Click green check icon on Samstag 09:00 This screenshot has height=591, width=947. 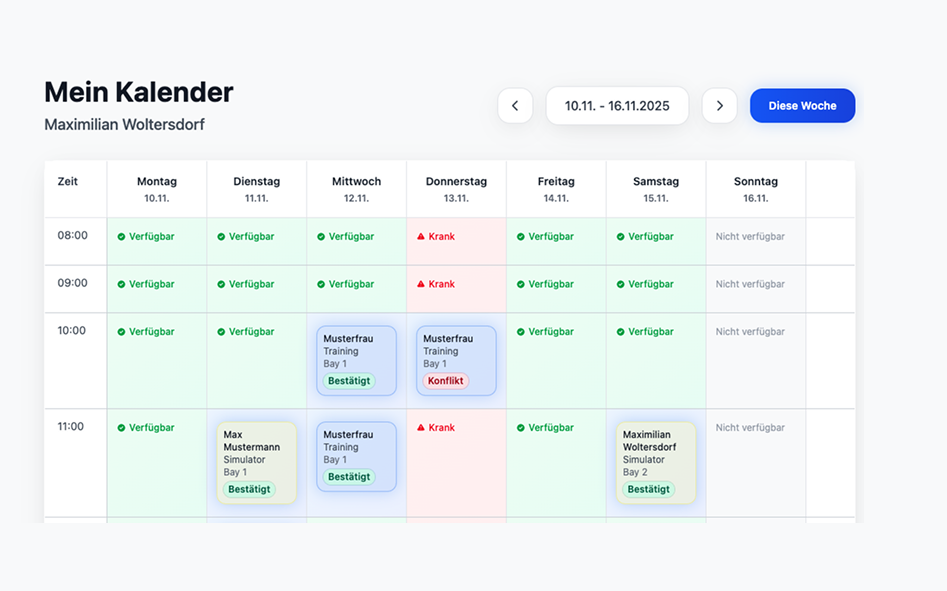(x=621, y=284)
